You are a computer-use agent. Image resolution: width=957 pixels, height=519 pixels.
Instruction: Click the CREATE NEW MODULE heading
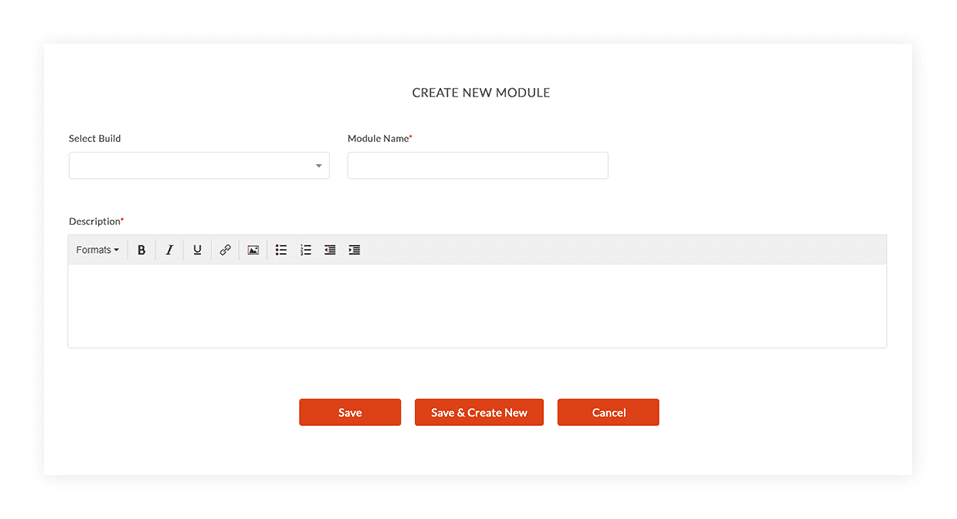click(x=481, y=93)
